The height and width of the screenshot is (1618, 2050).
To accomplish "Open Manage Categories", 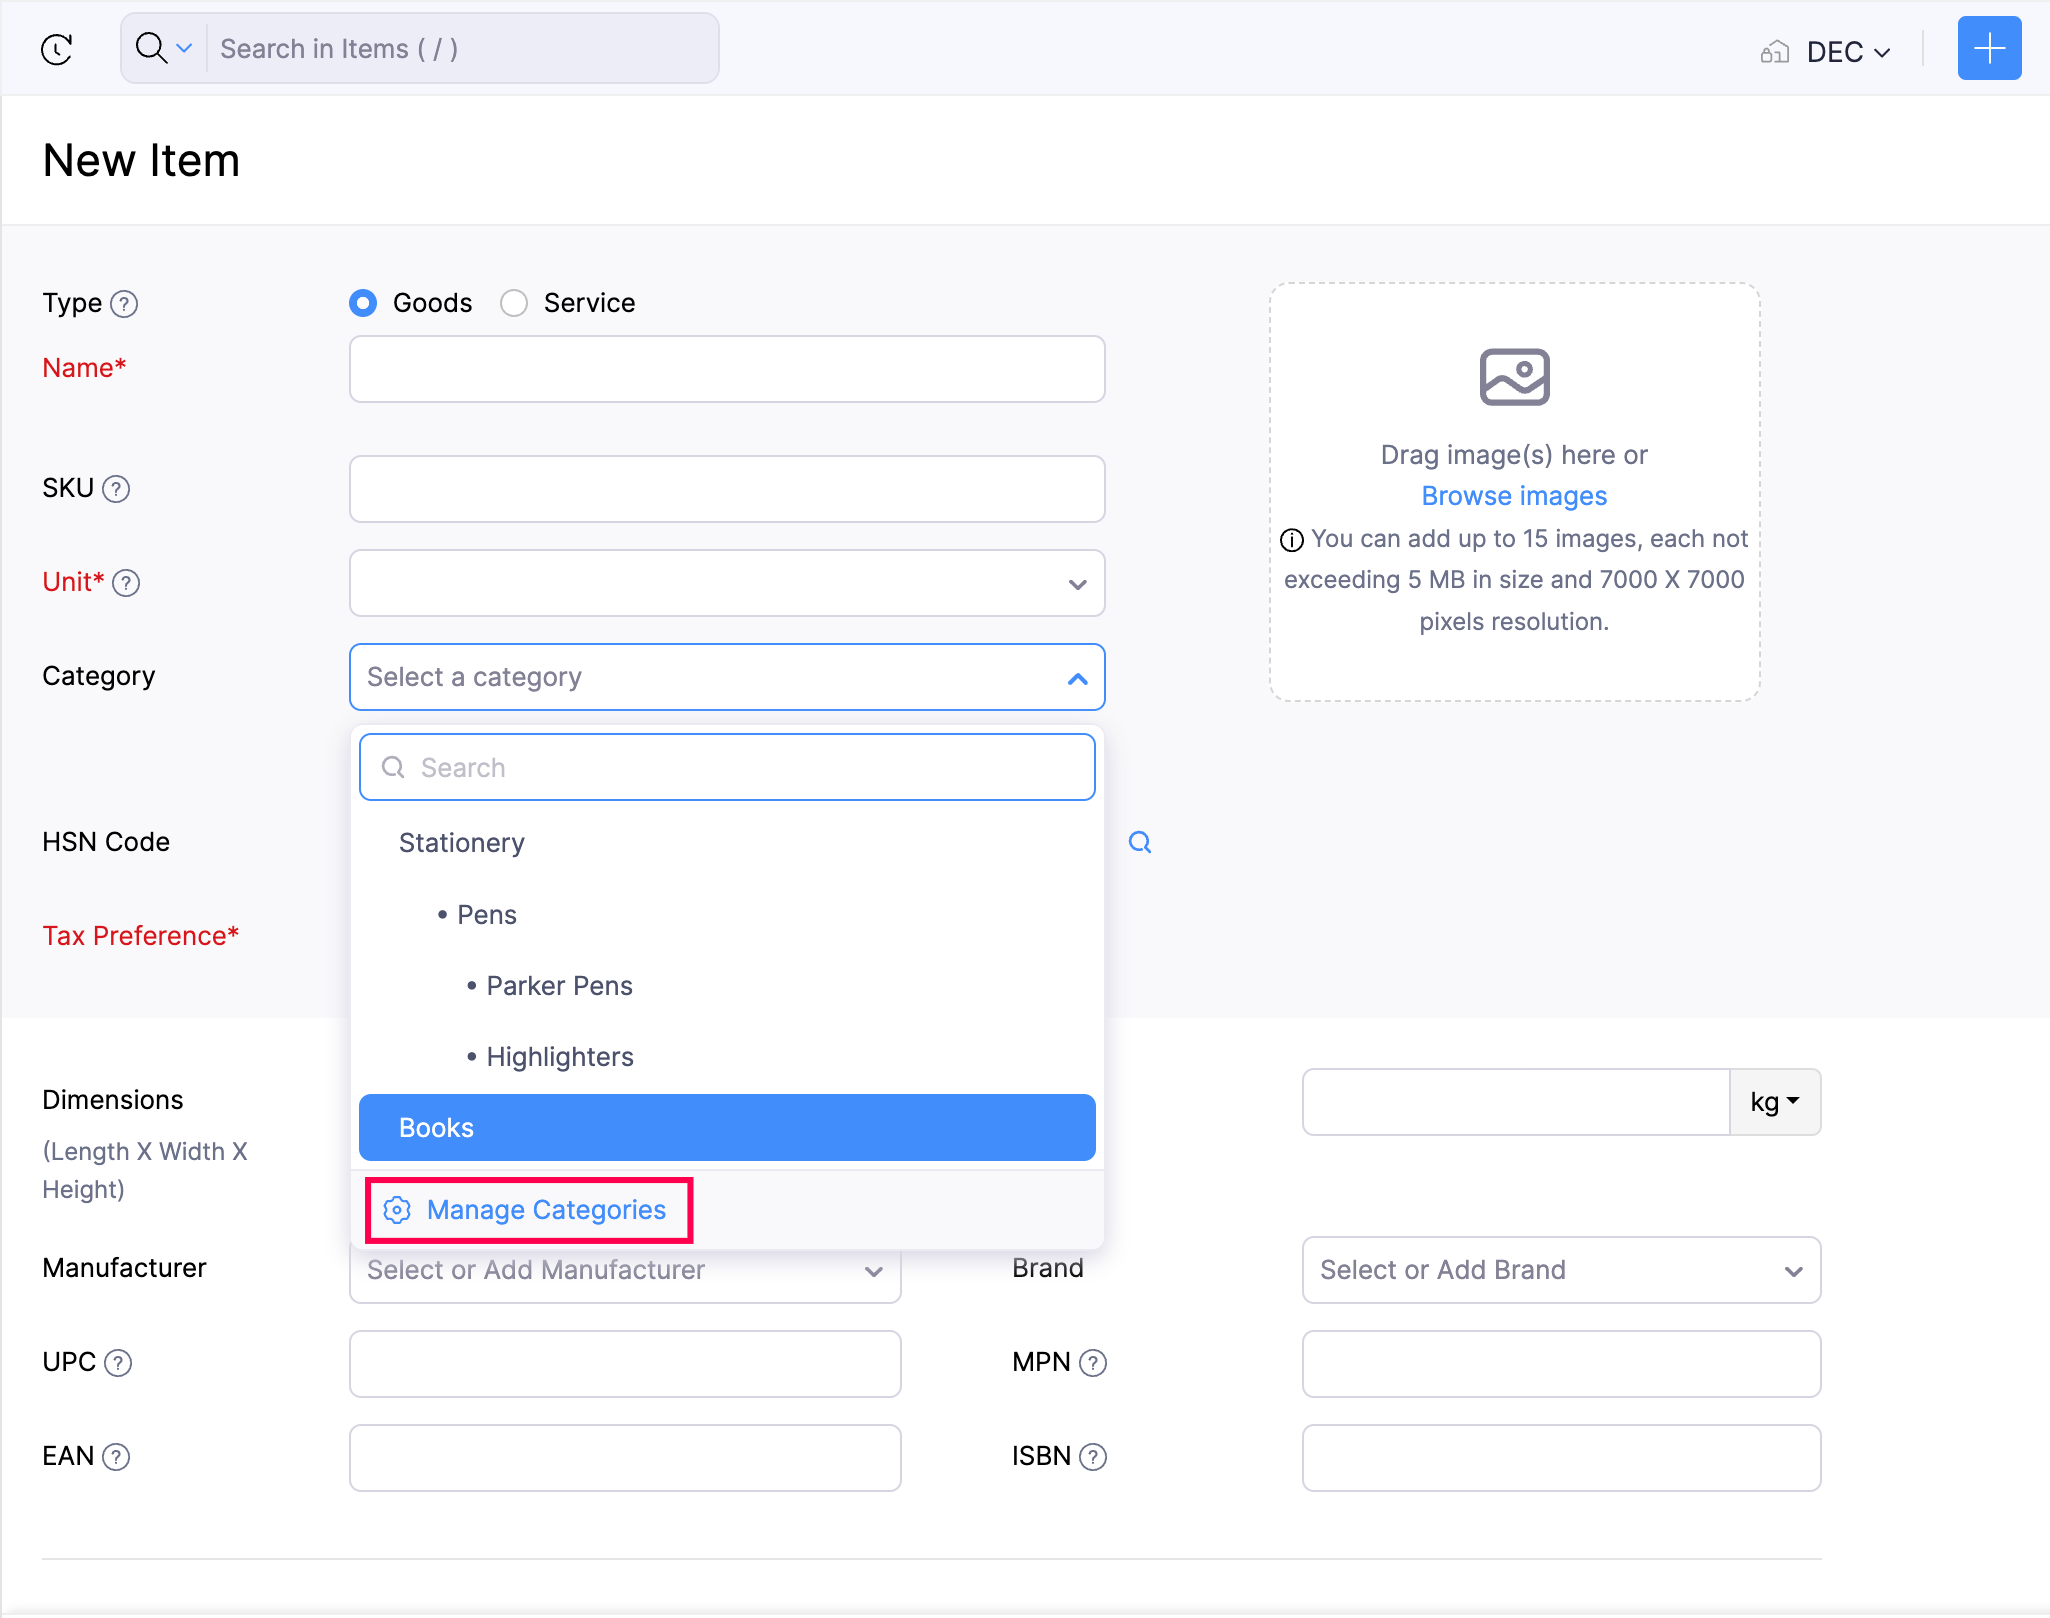I will [546, 1209].
